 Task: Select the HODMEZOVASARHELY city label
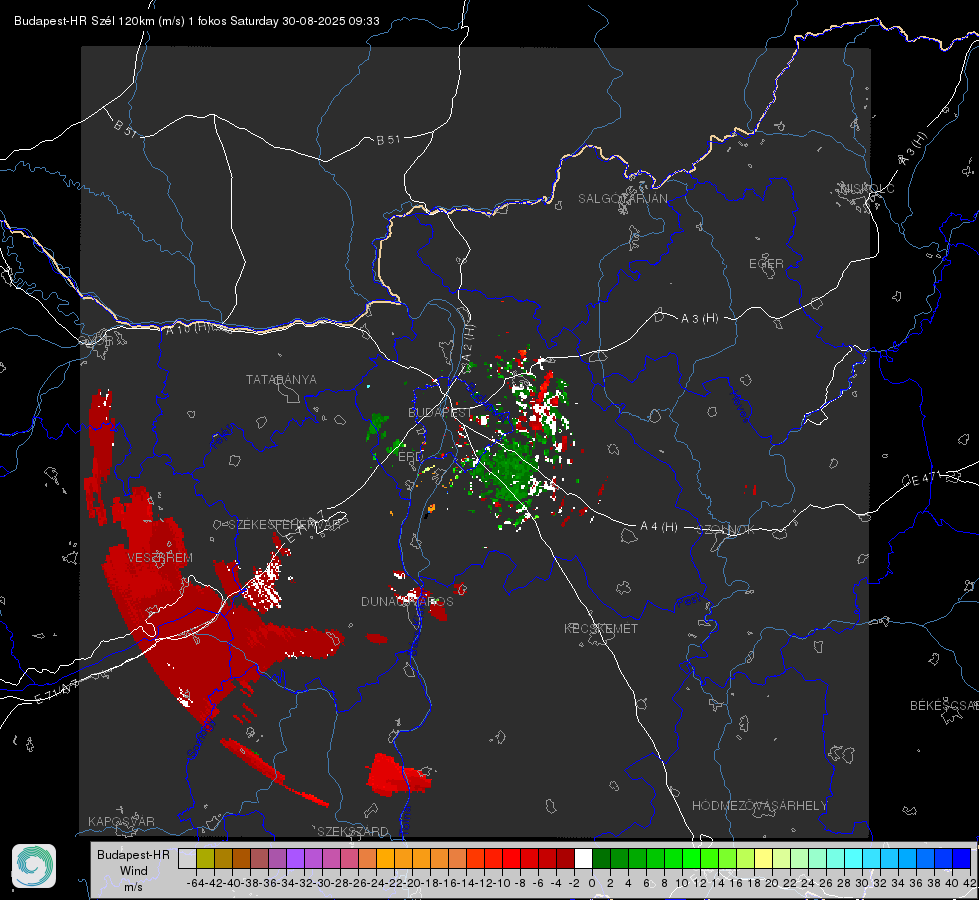pos(759,806)
